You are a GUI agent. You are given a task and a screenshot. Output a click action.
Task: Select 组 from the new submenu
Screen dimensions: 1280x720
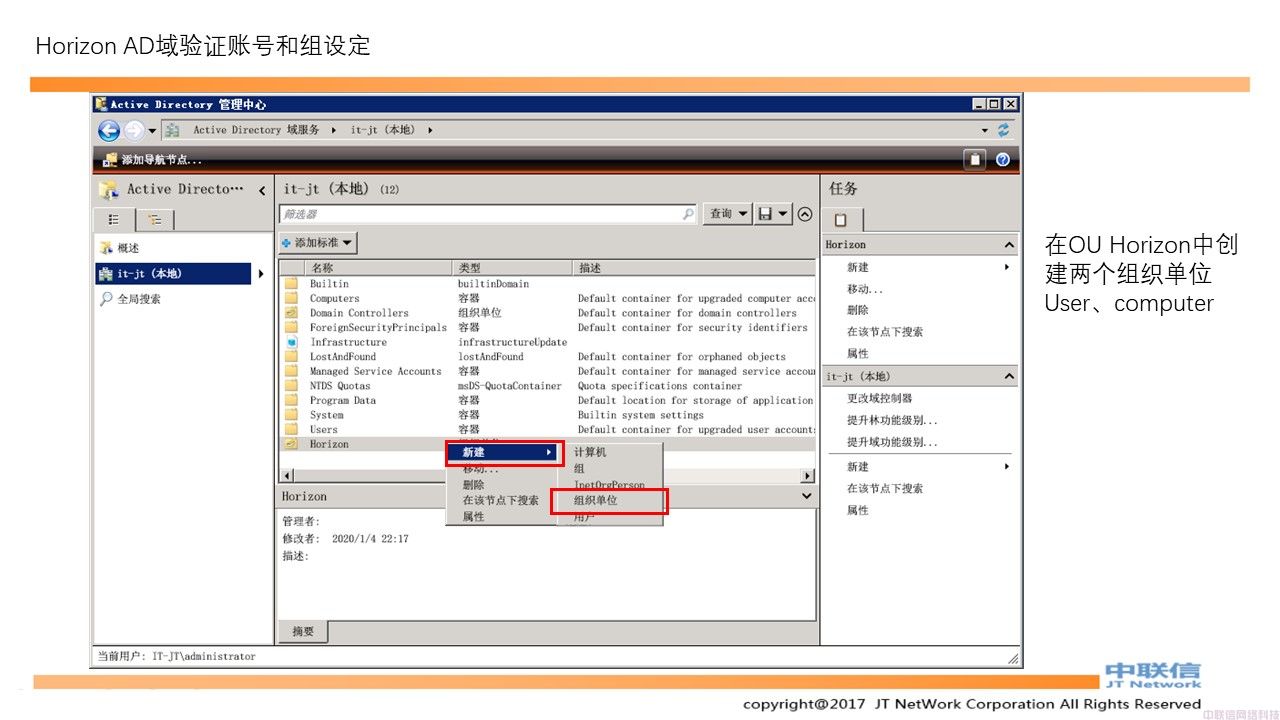tap(610, 468)
